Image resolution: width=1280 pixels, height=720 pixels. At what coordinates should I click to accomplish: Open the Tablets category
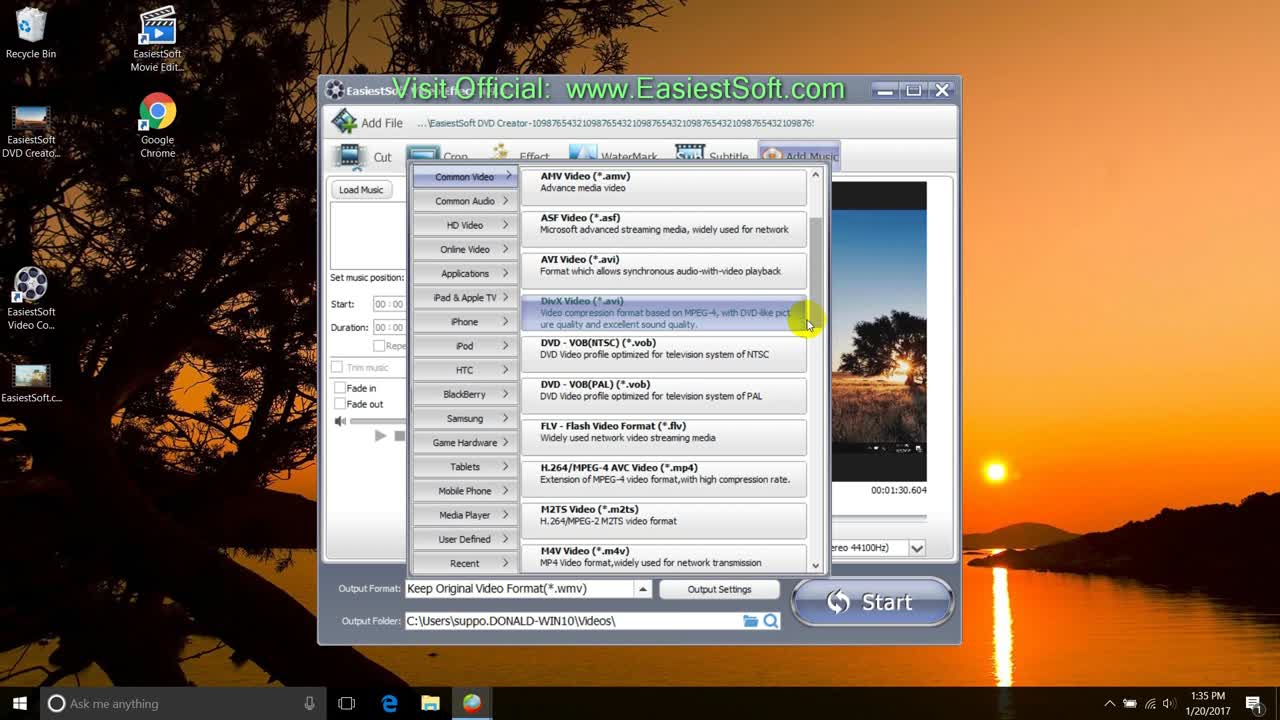coord(465,467)
